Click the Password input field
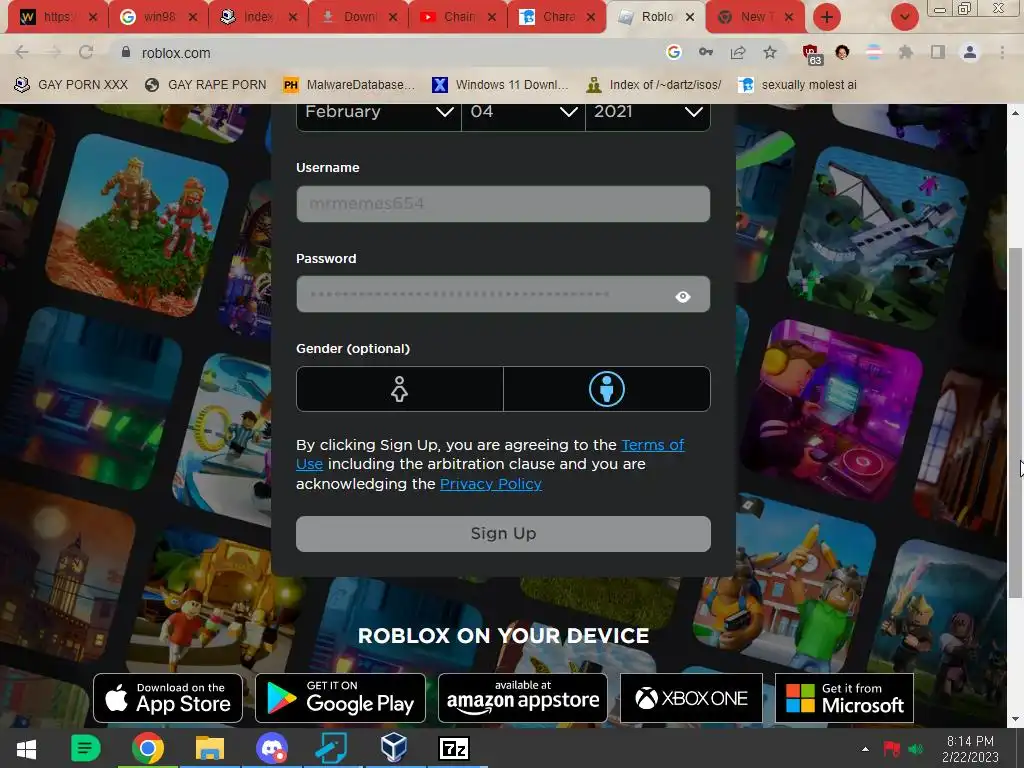Image resolution: width=1024 pixels, height=768 pixels. [x=503, y=294]
